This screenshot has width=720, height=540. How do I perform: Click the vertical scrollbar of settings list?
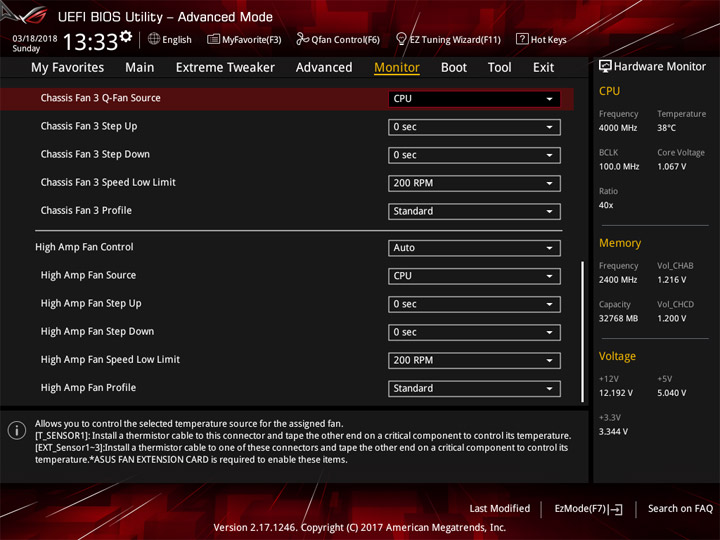[583, 332]
